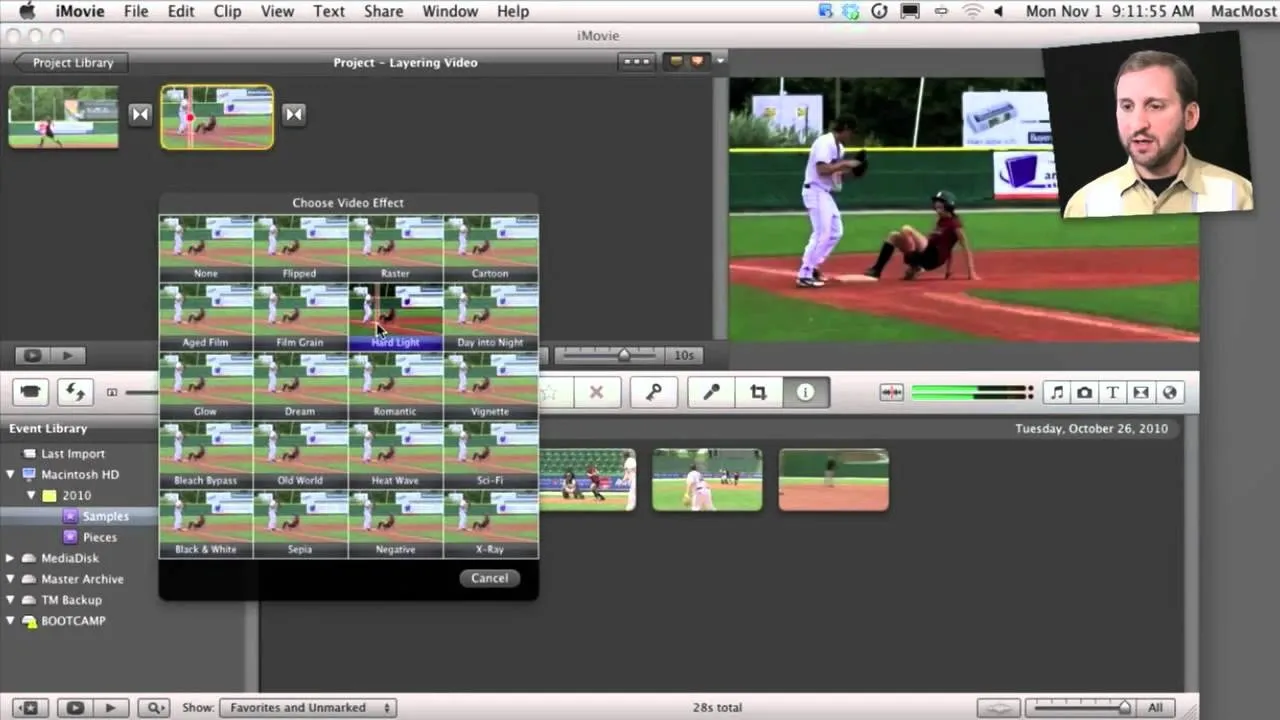
Task: Toggle audio skimming button
Action: point(891,393)
